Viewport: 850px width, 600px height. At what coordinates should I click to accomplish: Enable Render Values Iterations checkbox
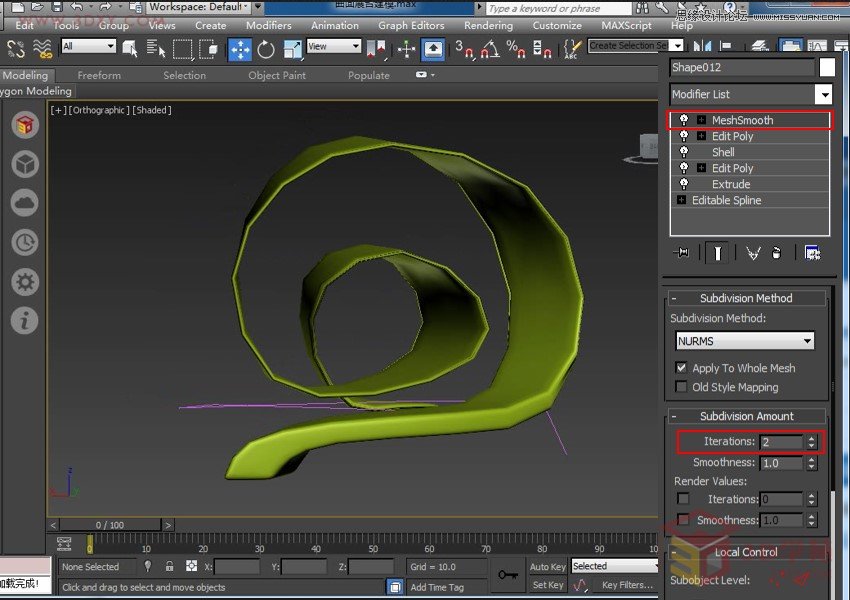click(x=683, y=498)
